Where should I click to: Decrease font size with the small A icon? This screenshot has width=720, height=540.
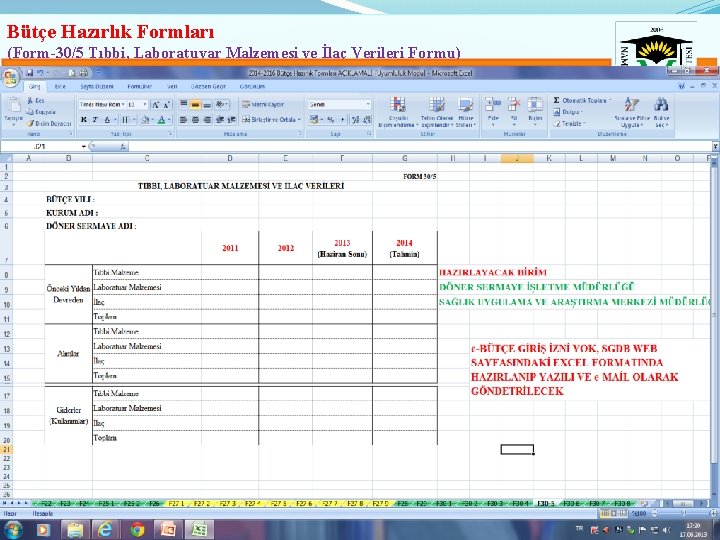click(x=167, y=105)
